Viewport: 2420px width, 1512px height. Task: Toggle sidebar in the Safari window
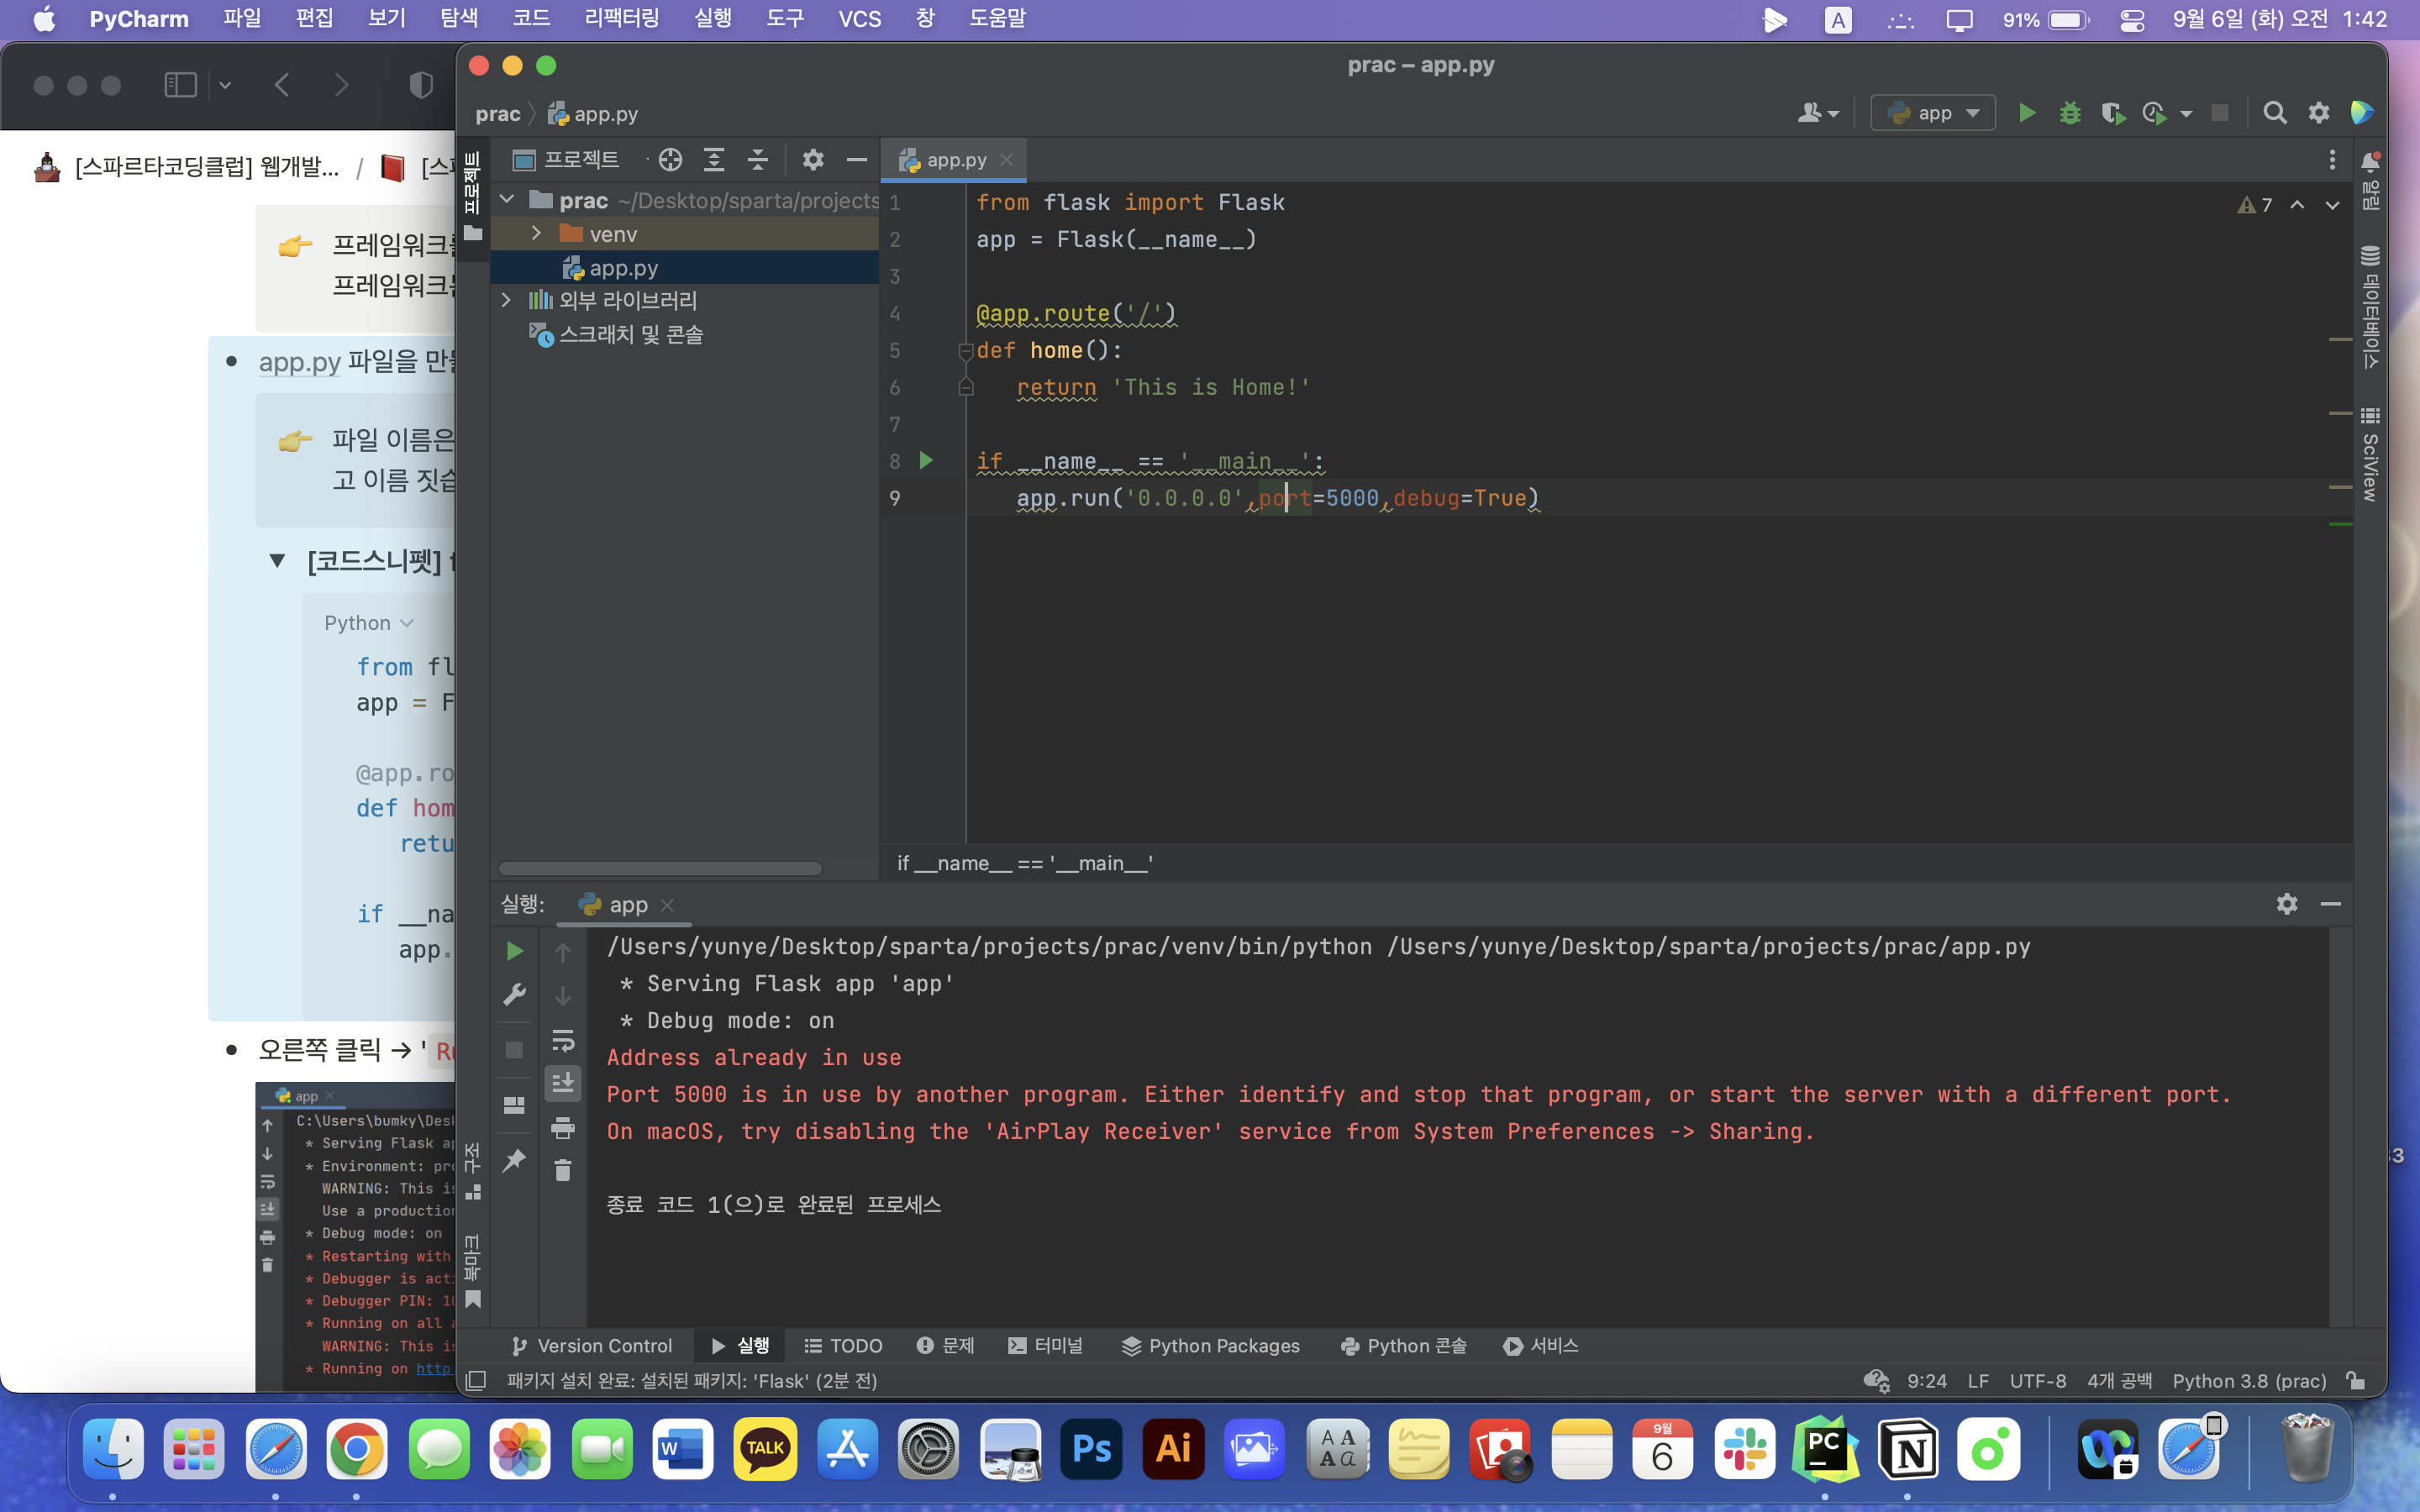coord(180,85)
